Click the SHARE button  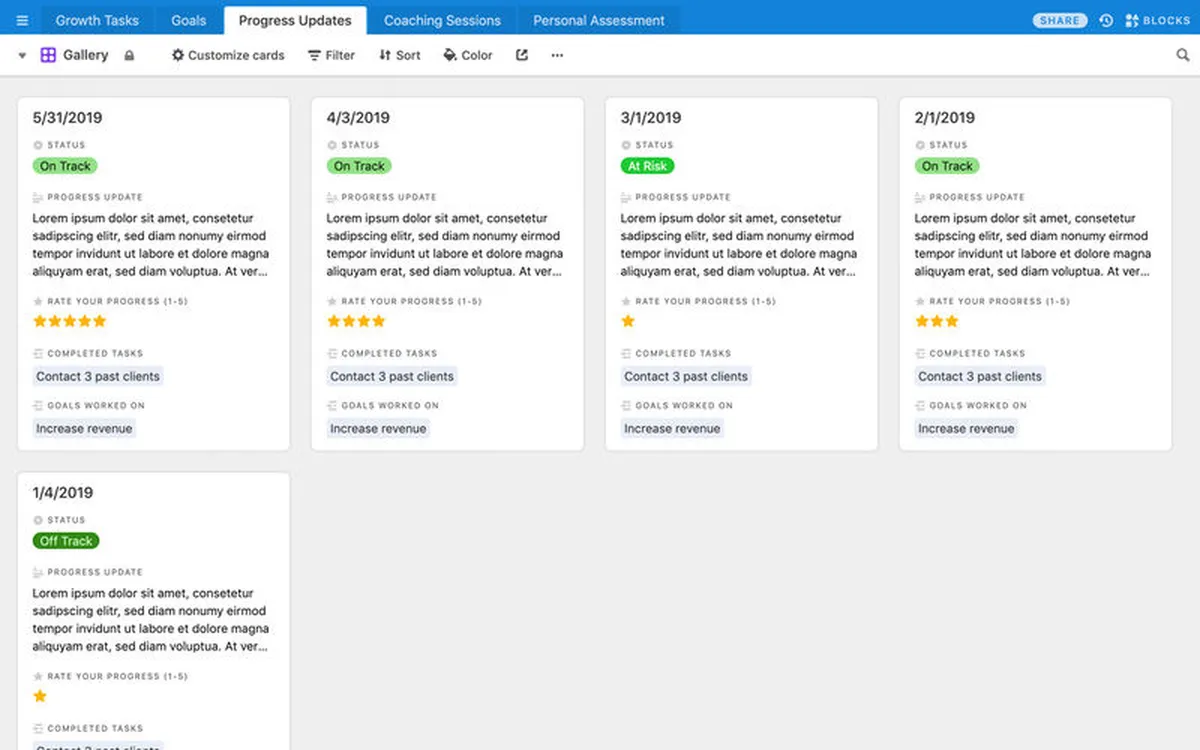pyautogui.click(x=1059, y=20)
